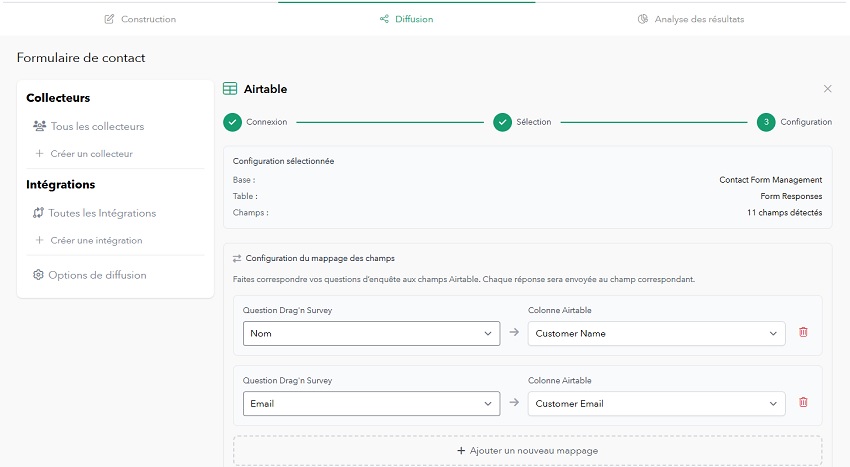
Task: Open the Email question dropdown
Action: coord(371,404)
